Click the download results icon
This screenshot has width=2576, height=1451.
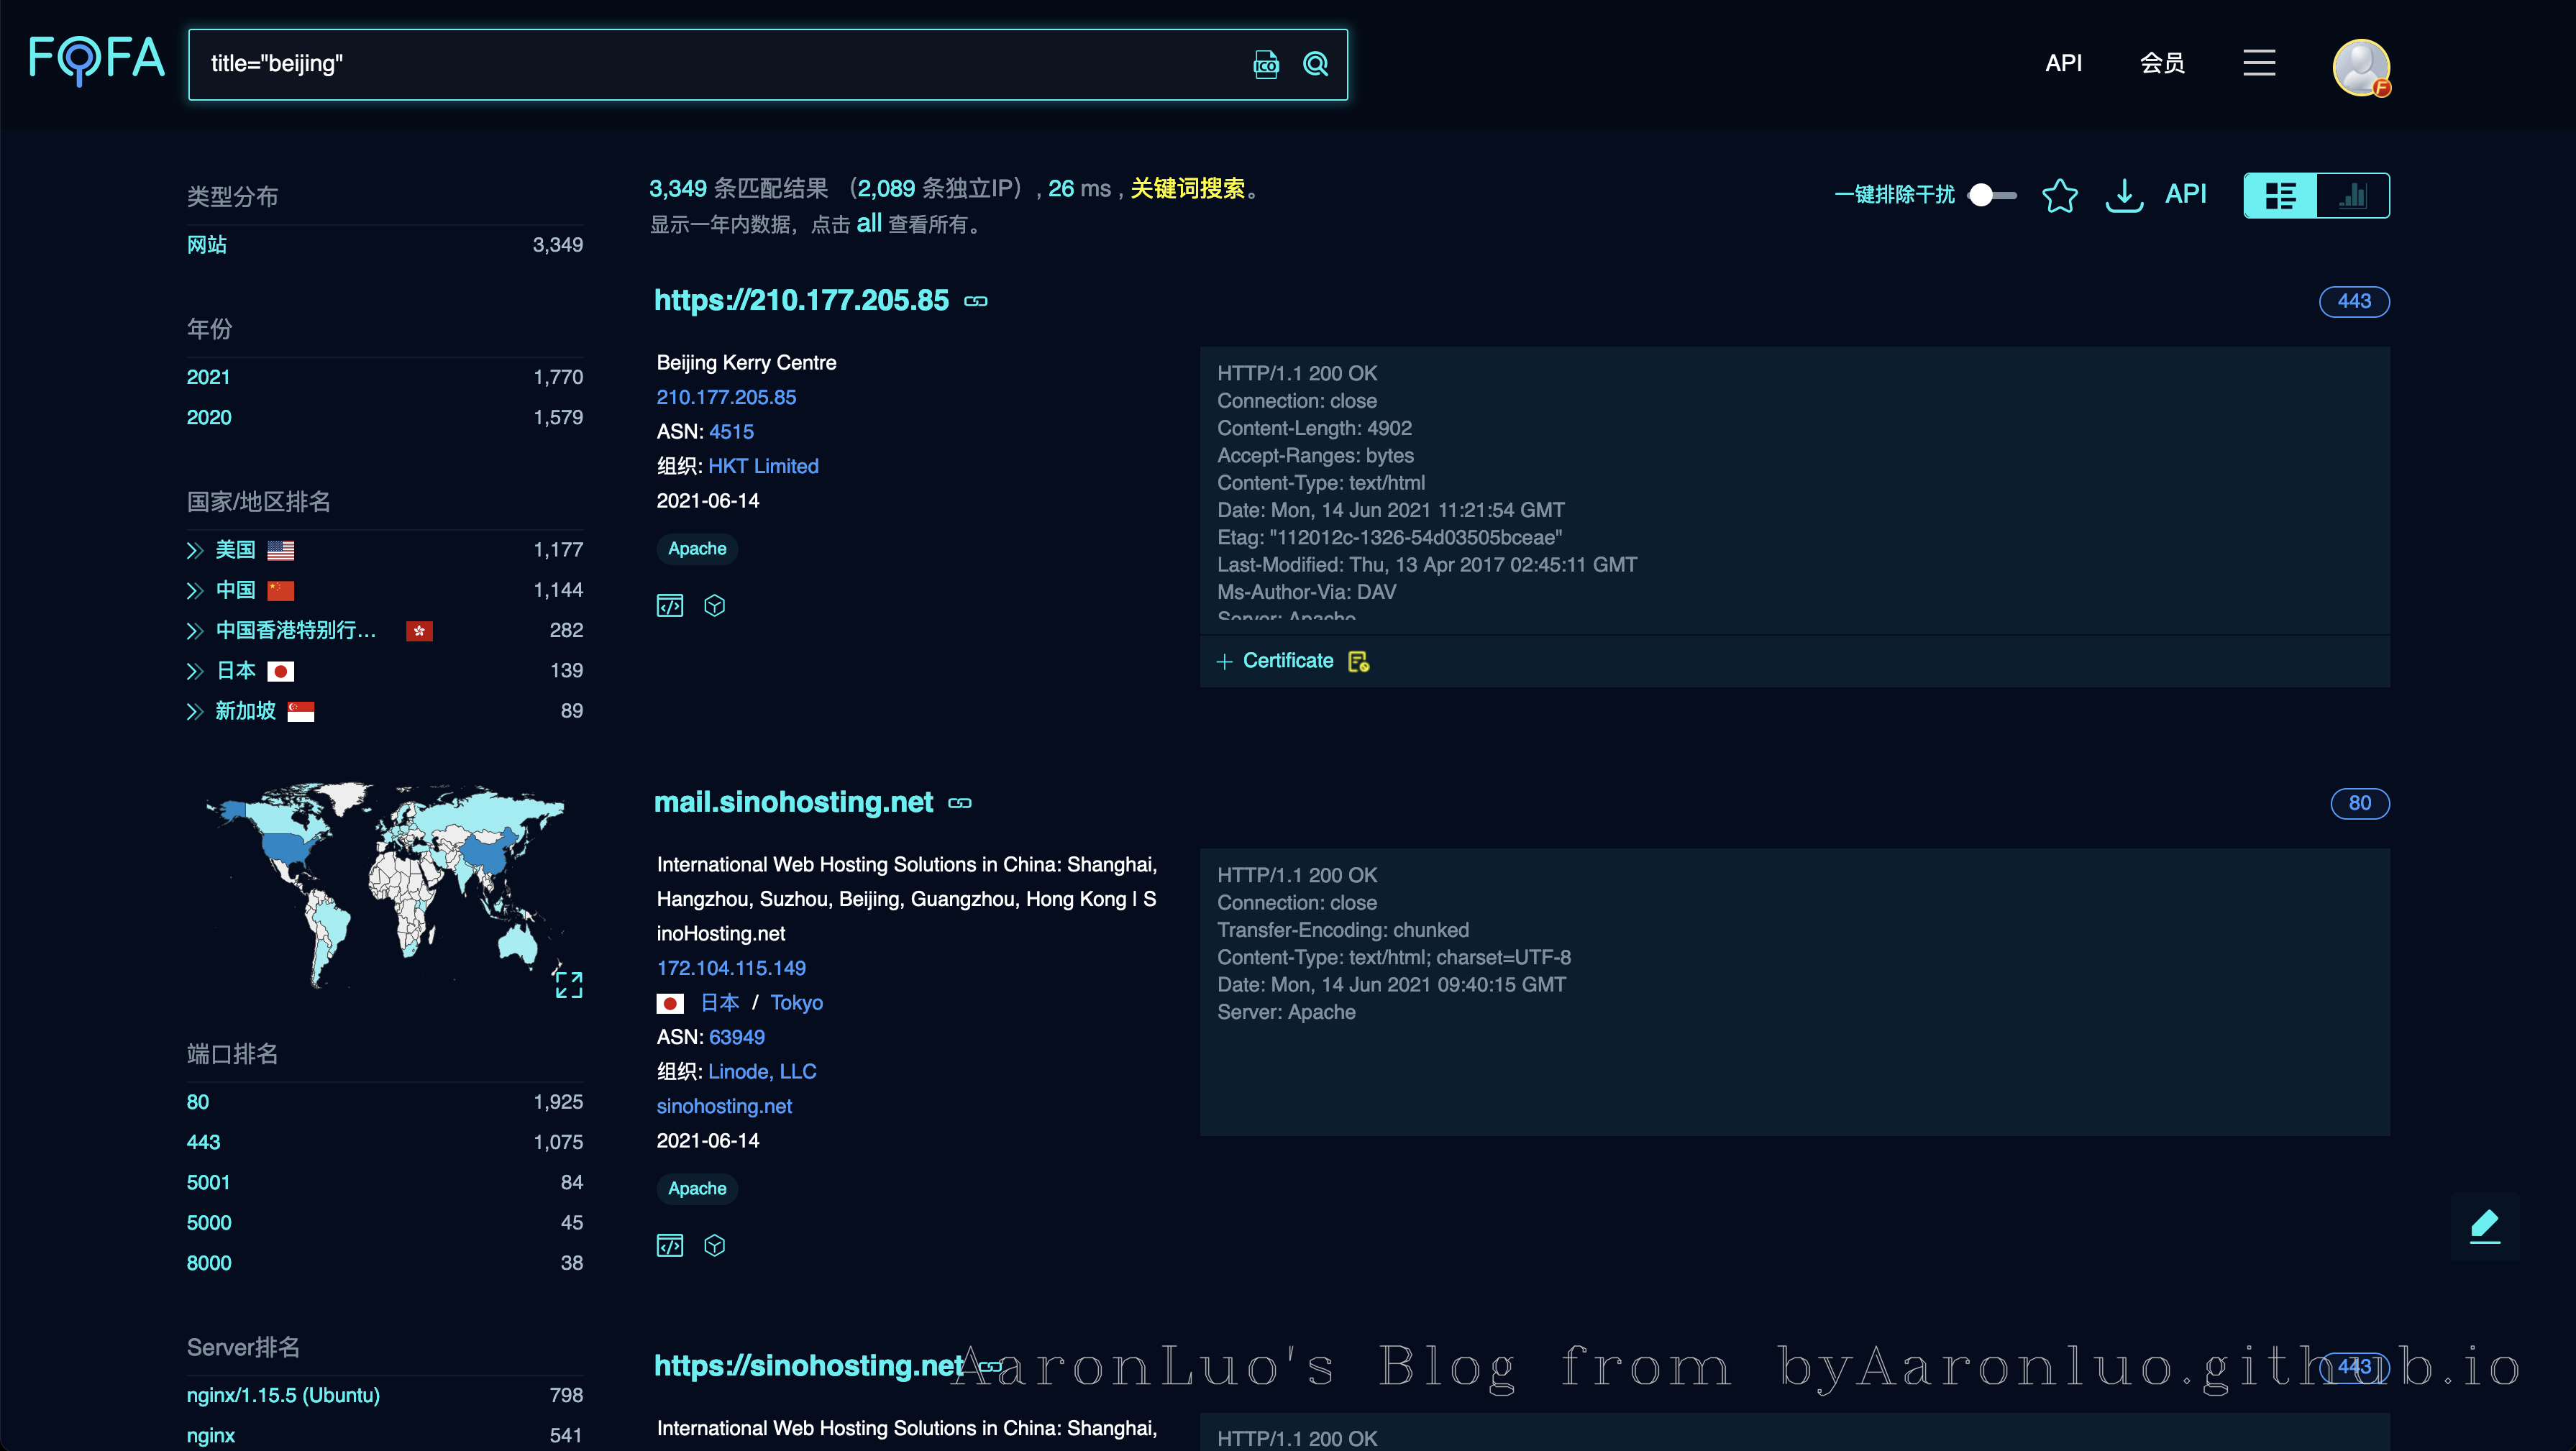(2123, 195)
